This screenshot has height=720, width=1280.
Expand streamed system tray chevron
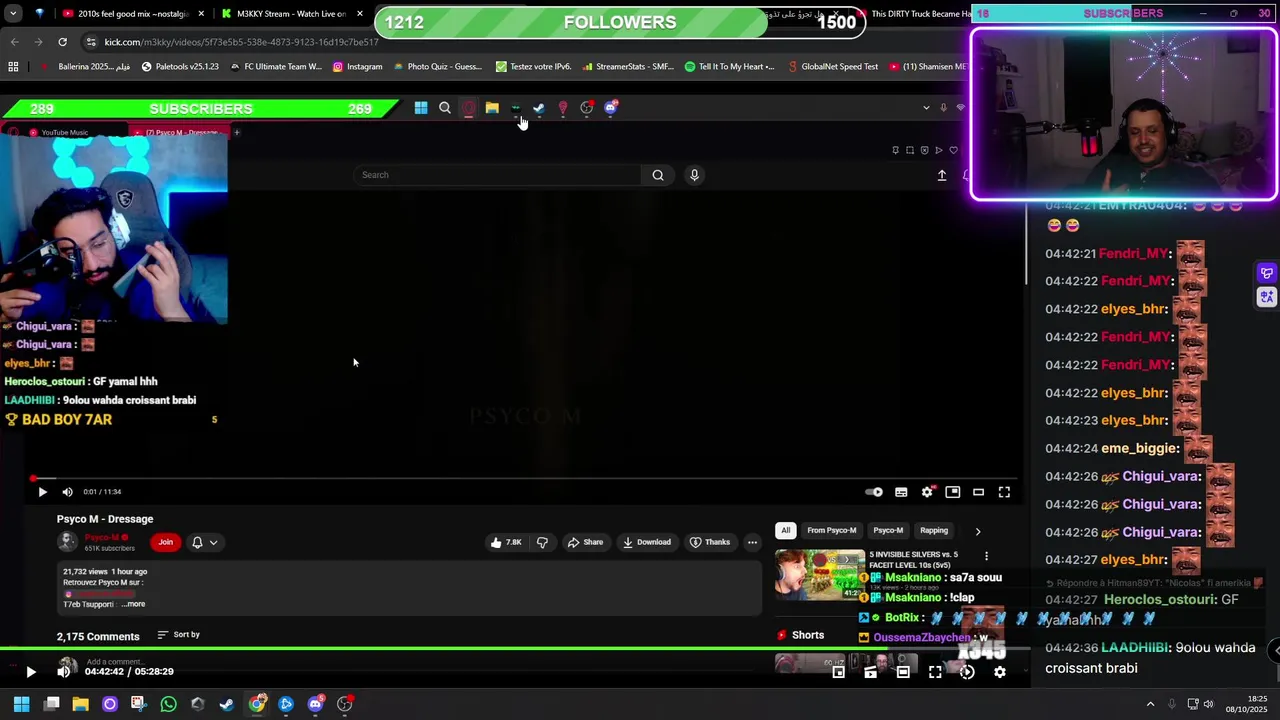point(926,108)
